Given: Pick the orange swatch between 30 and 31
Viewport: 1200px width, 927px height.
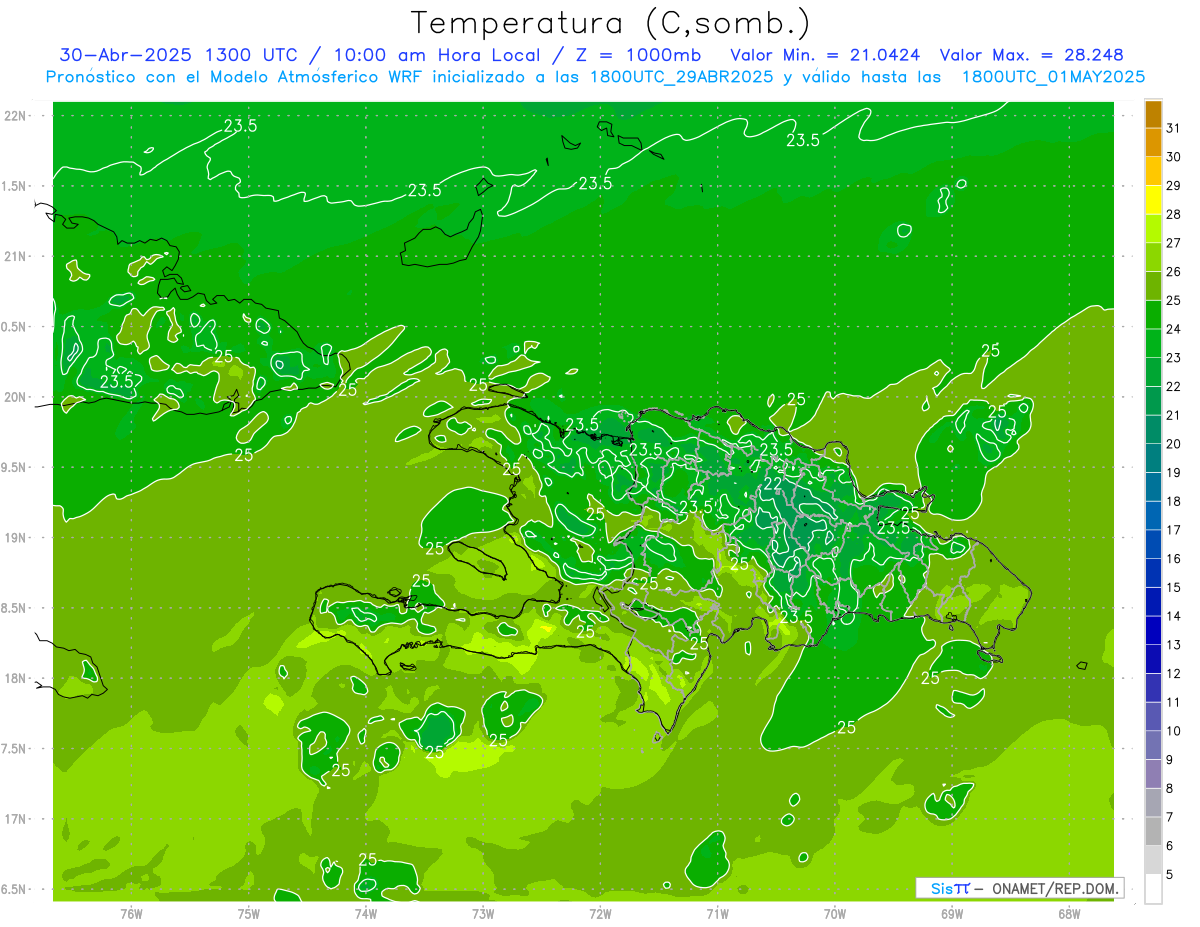Looking at the screenshot, I should point(1153,143).
